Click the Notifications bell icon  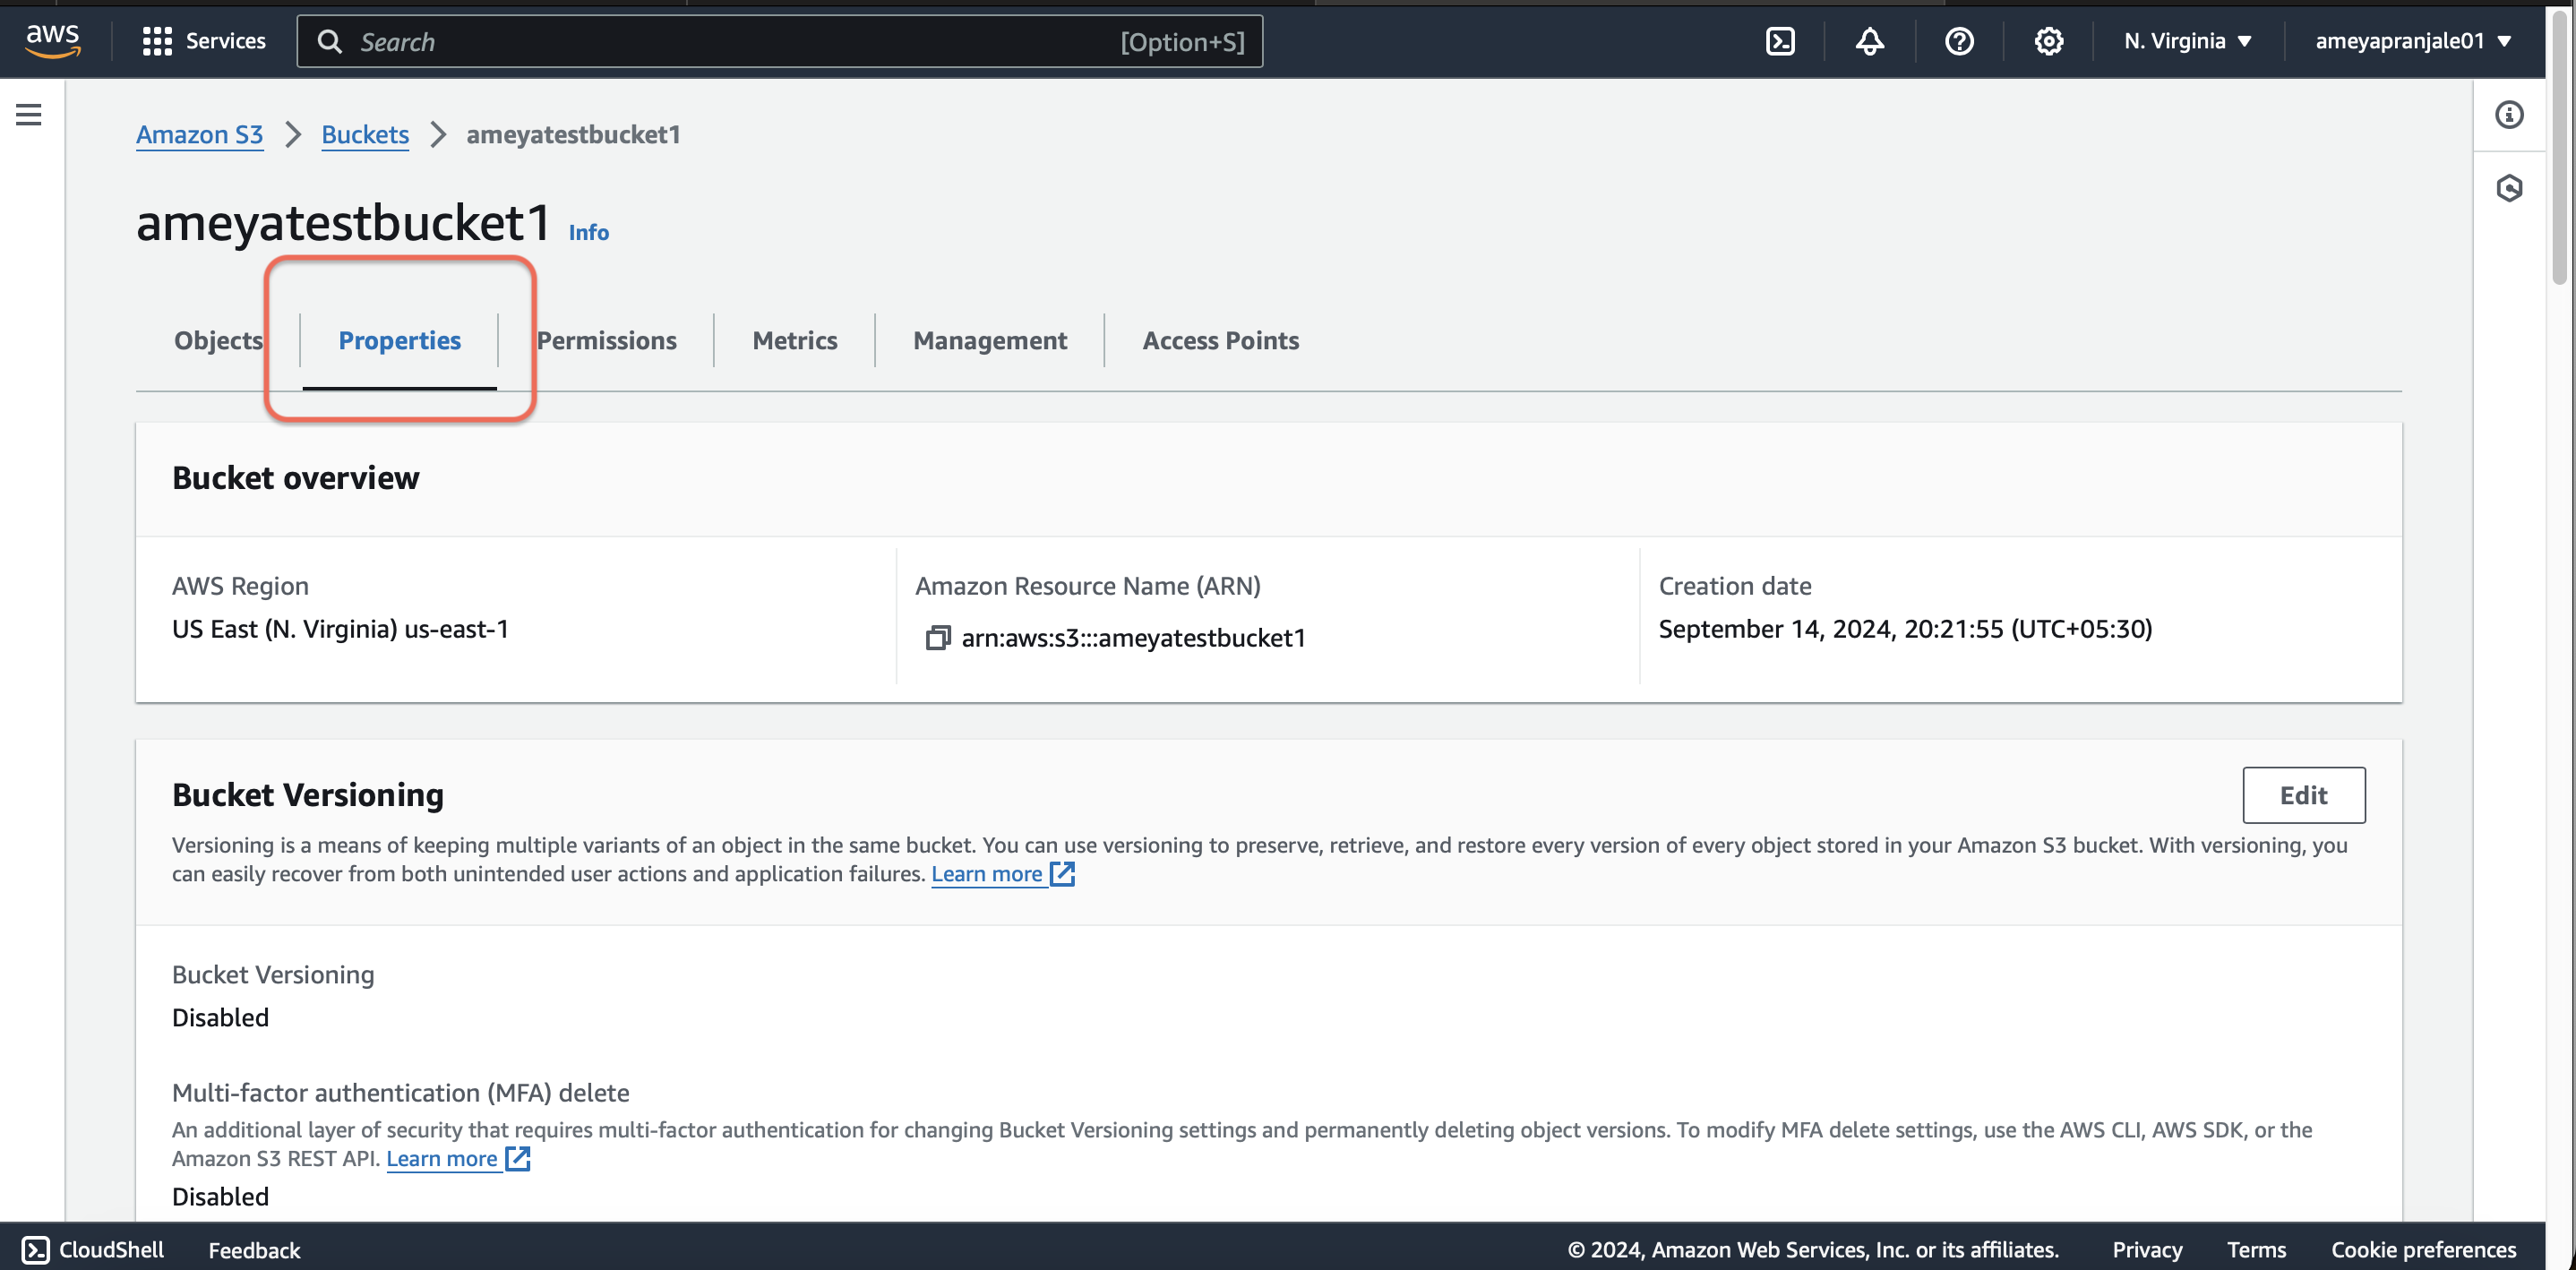[1869, 41]
